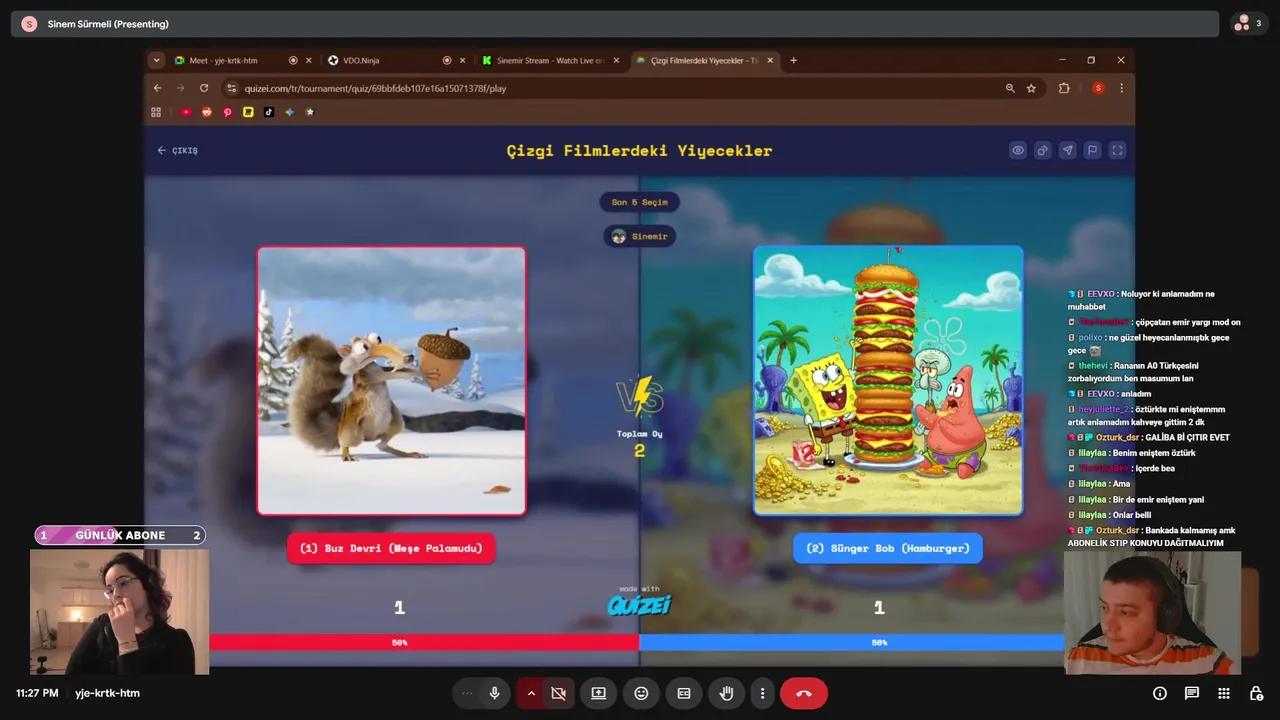This screenshot has width=1280, height=720.
Task: Close the Meet - yje-krtk-htm tab
Action: [x=309, y=60]
